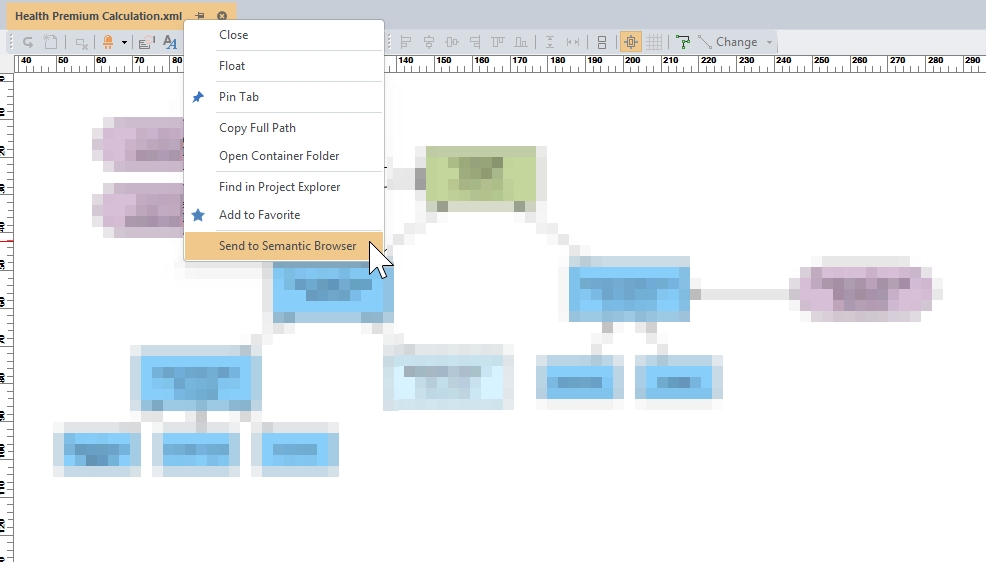Viewport: 986px width, 562px height.
Task: Click the horizontal ruler mark 200
Action: pyautogui.click(x=631, y=61)
